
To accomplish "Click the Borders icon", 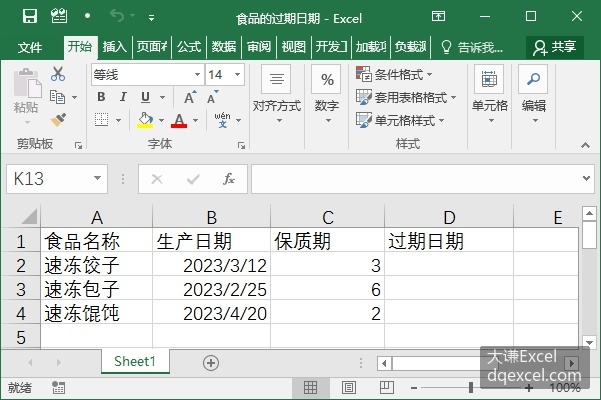I will pos(102,120).
